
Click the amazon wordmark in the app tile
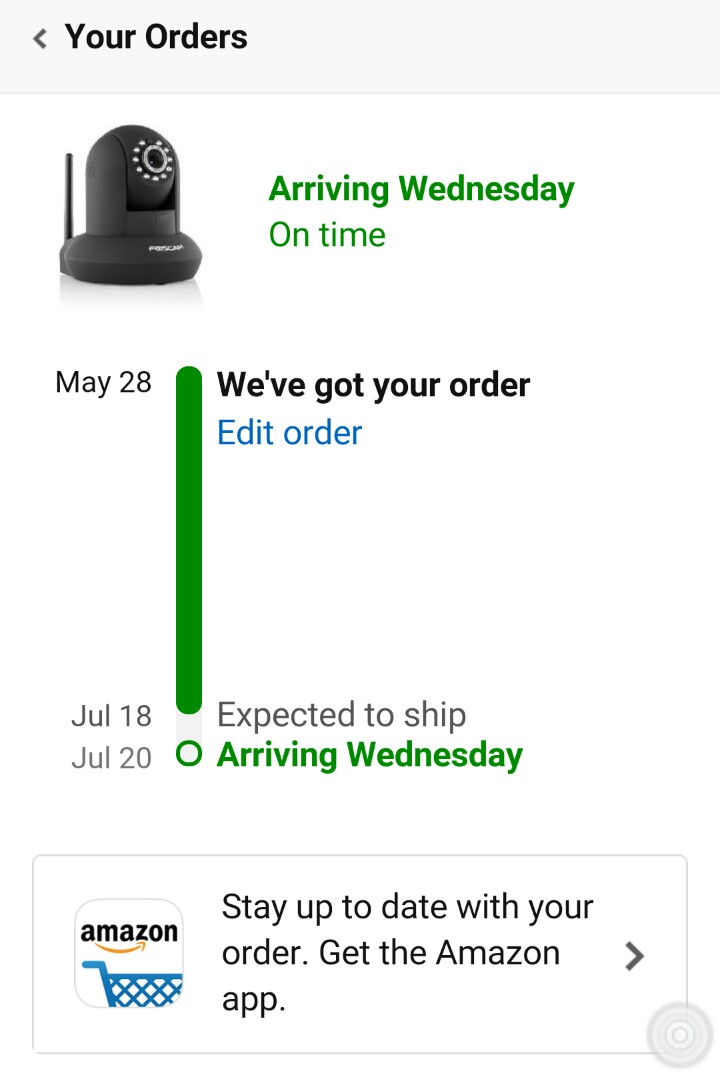point(129,932)
